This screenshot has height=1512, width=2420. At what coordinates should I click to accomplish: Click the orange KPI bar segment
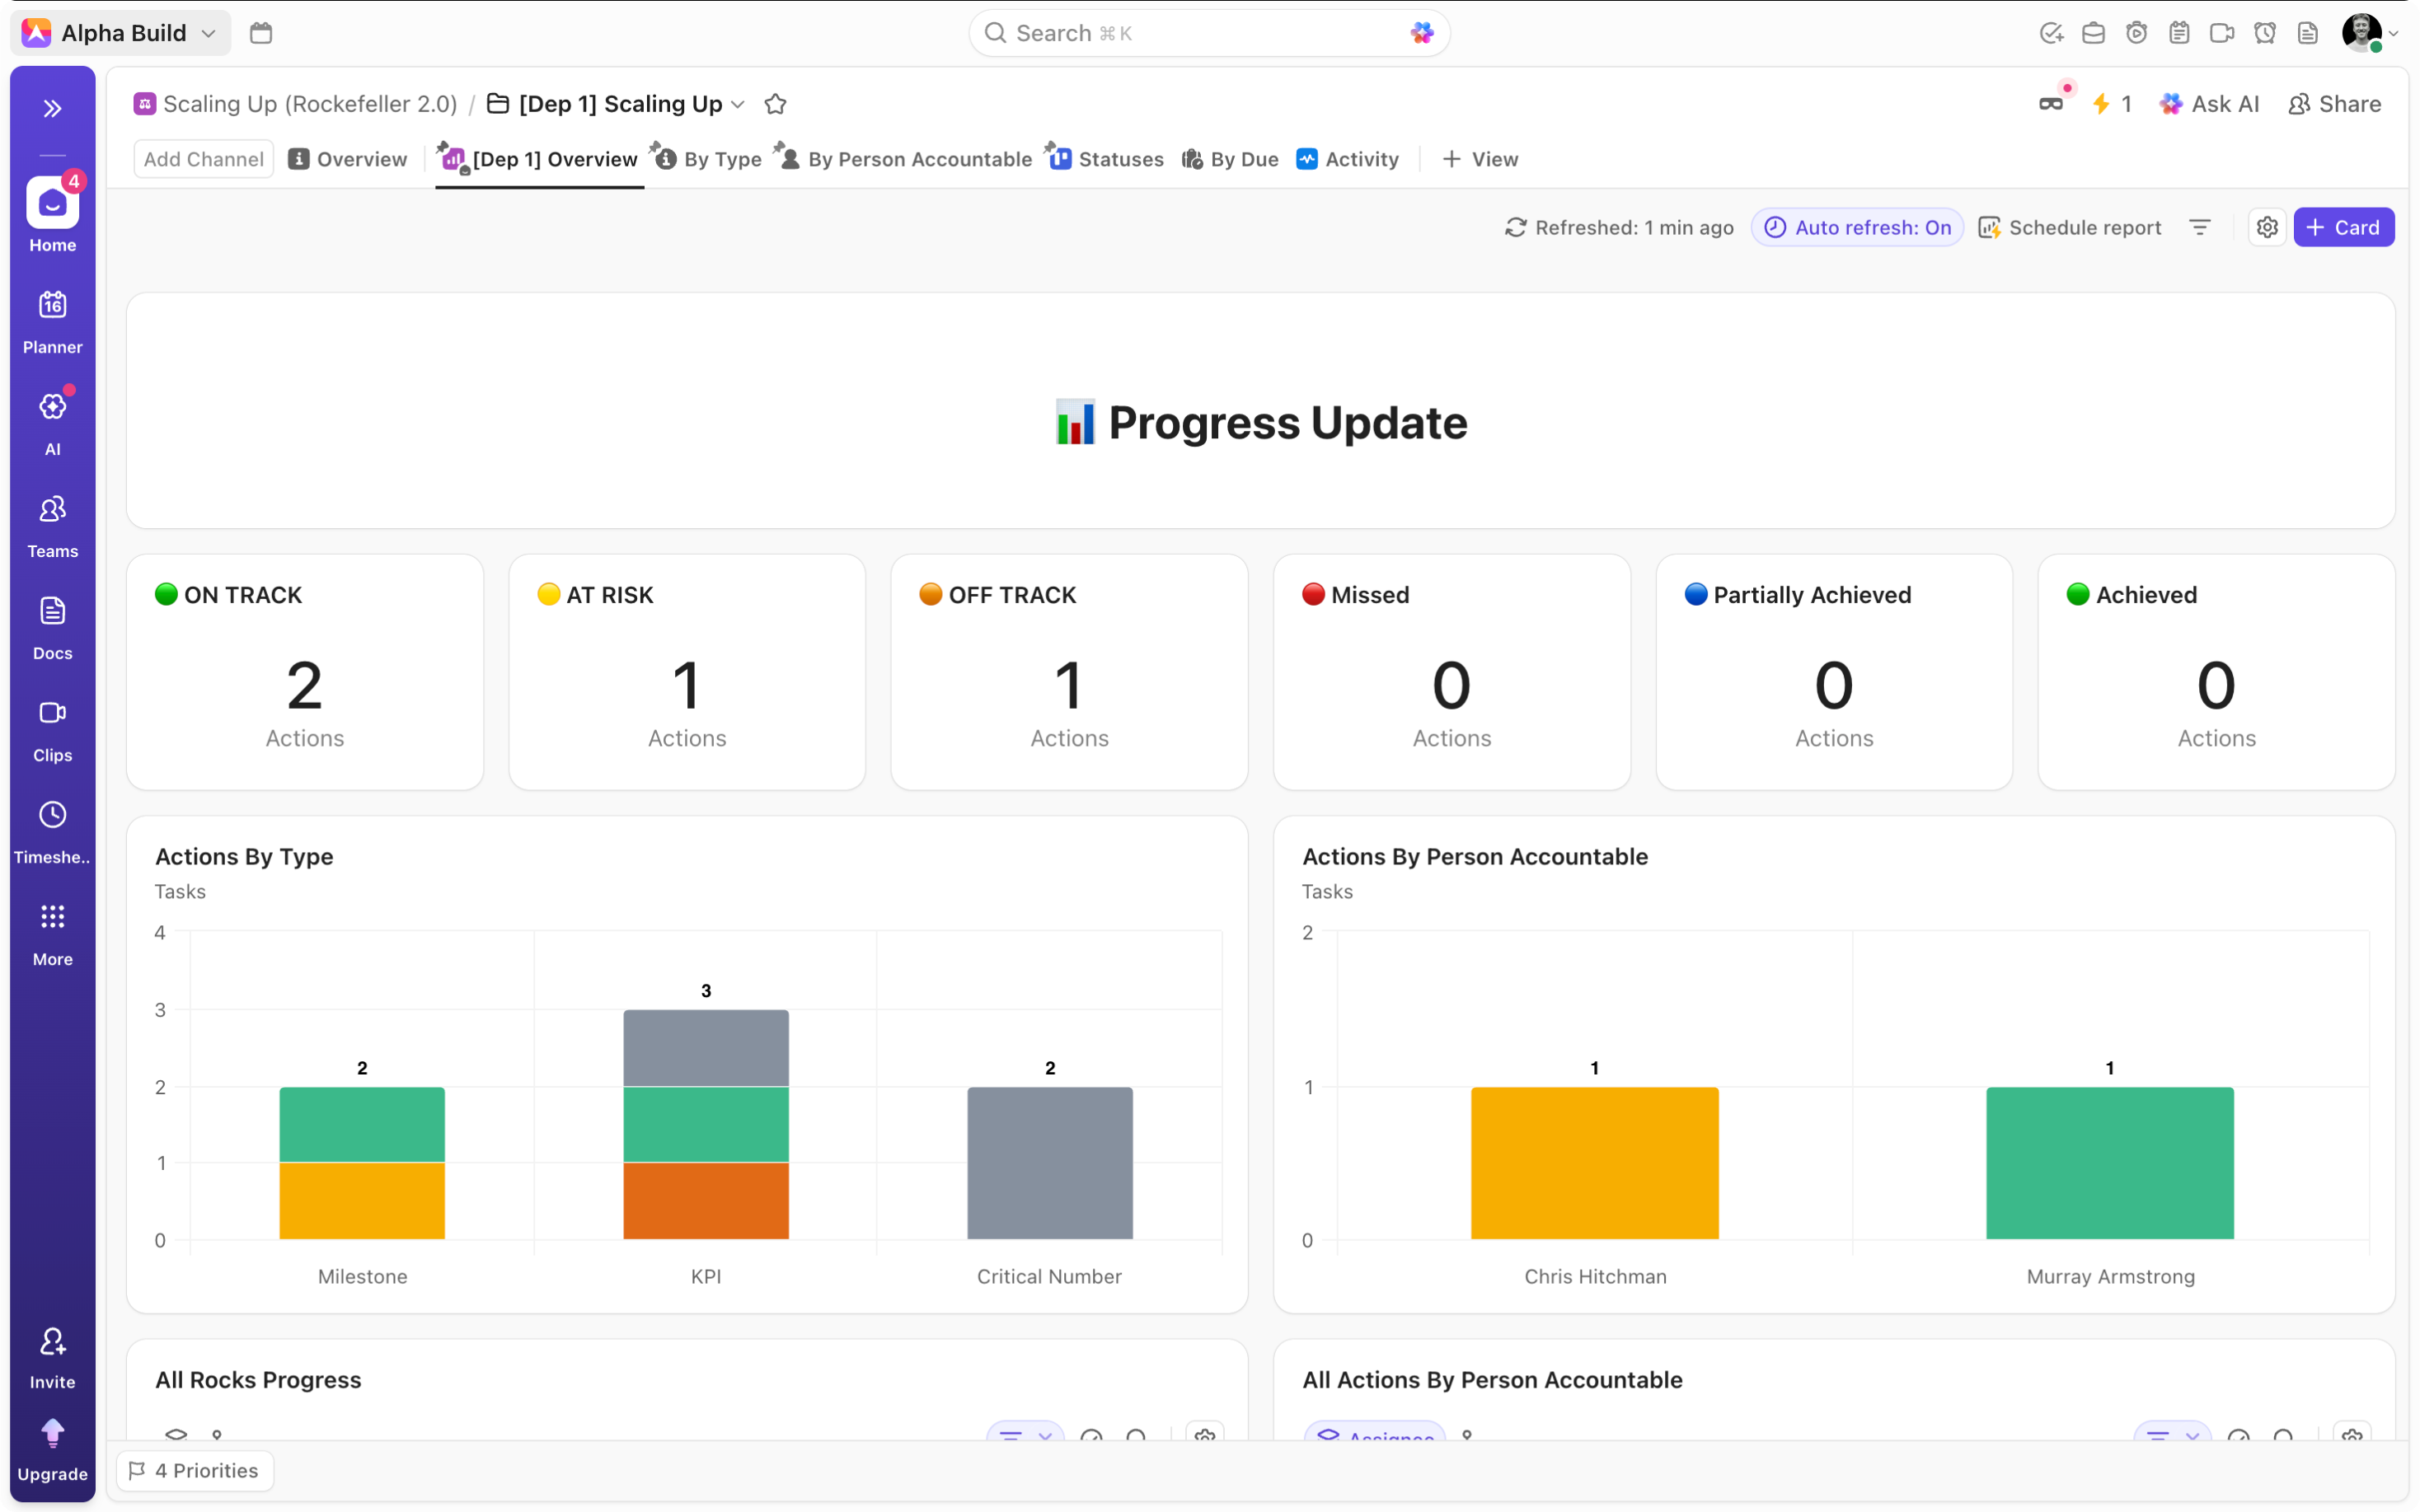tap(706, 1200)
